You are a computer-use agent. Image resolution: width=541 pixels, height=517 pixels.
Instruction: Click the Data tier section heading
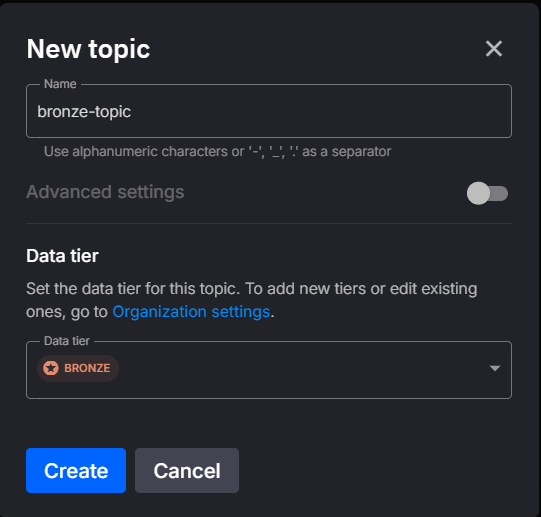[x=62, y=256]
